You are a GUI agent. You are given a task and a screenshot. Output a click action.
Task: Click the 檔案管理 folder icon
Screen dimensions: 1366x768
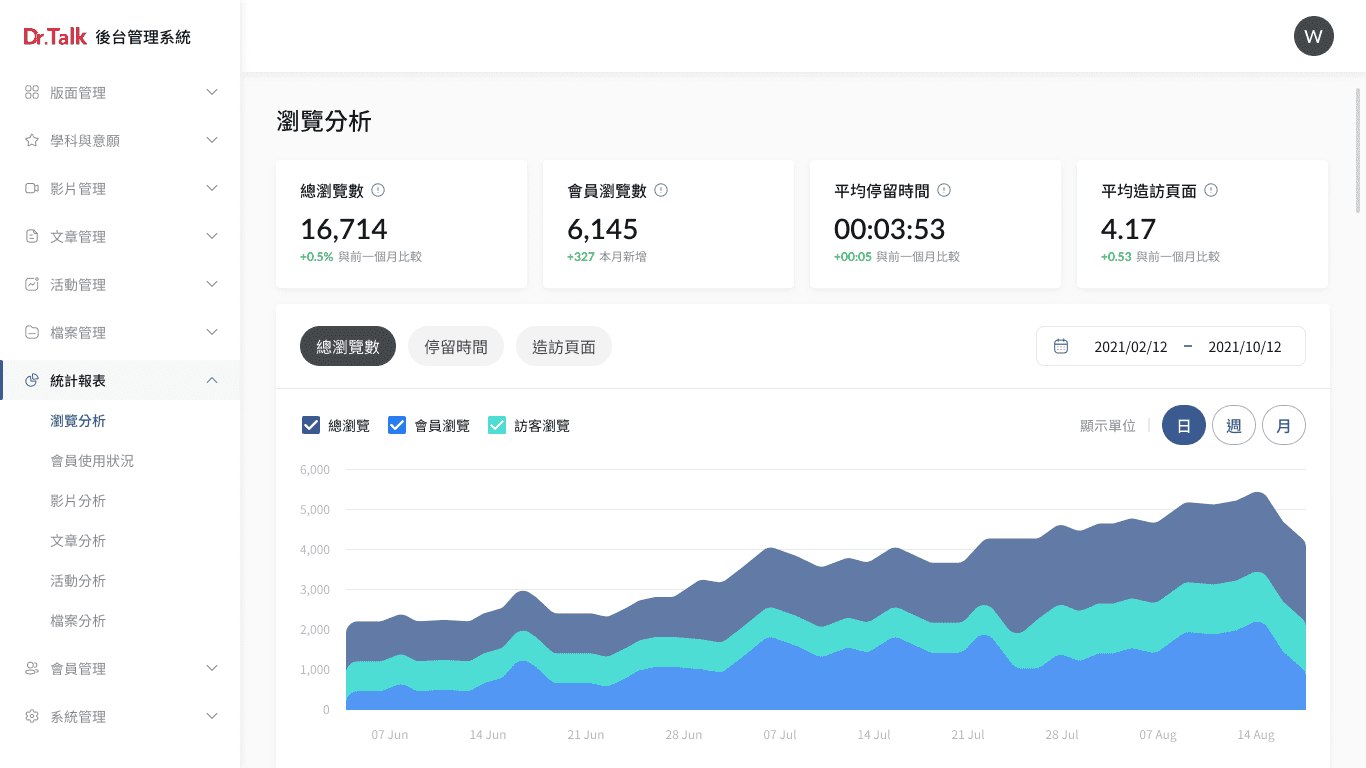[x=32, y=332]
